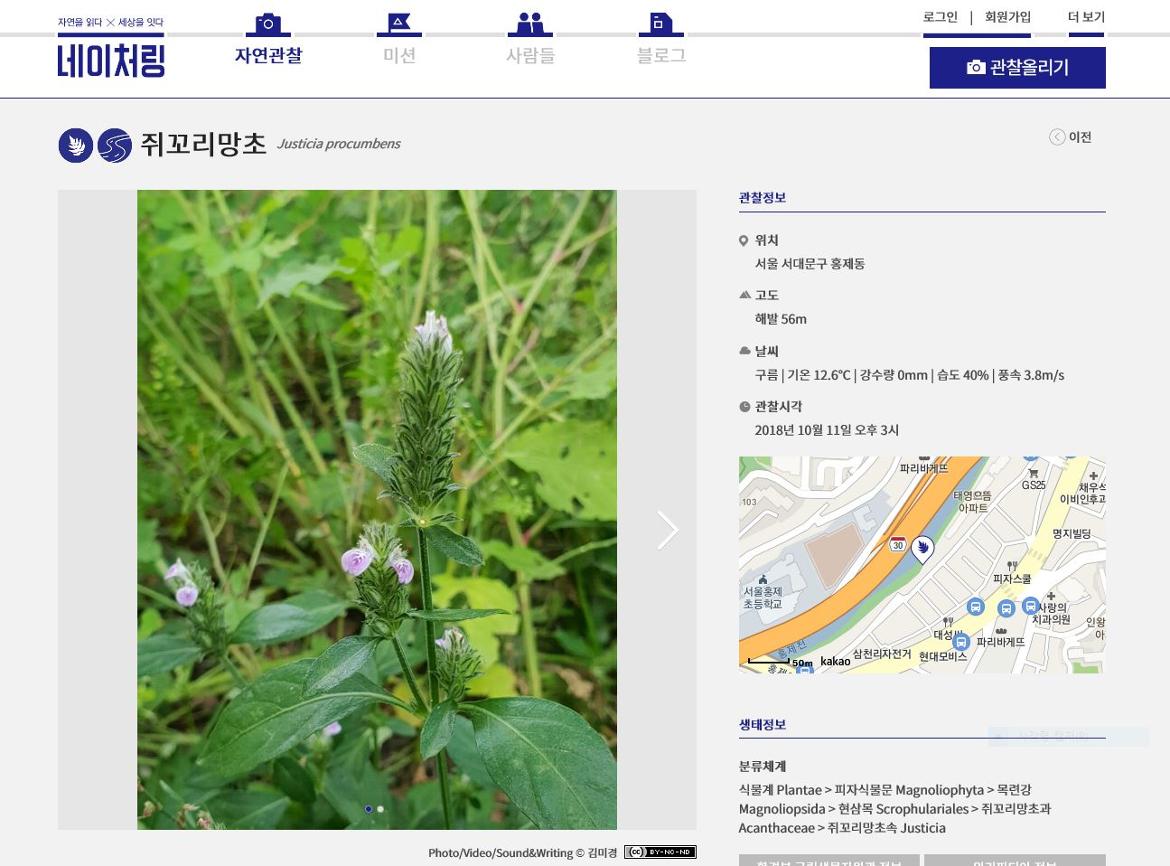Click the Creative Commons license badge
This screenshot has width=1170, height=866.
click(x=660, y=852)
